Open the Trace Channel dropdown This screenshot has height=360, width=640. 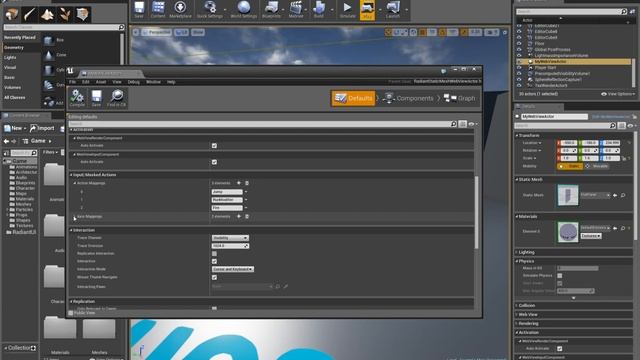tap(230, 238)
